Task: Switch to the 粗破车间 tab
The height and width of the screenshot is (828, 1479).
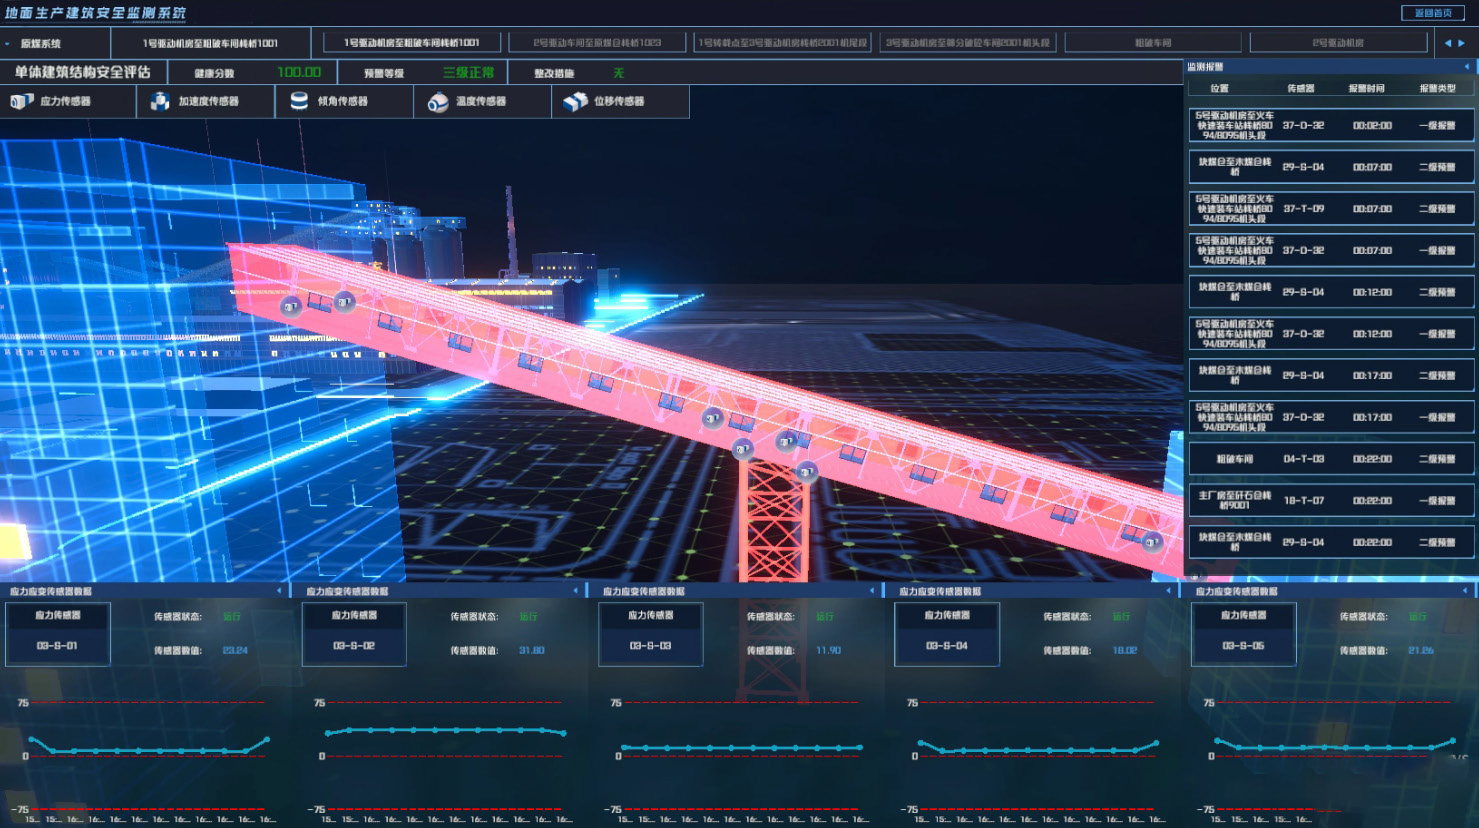Action: tap(1153, 43)
